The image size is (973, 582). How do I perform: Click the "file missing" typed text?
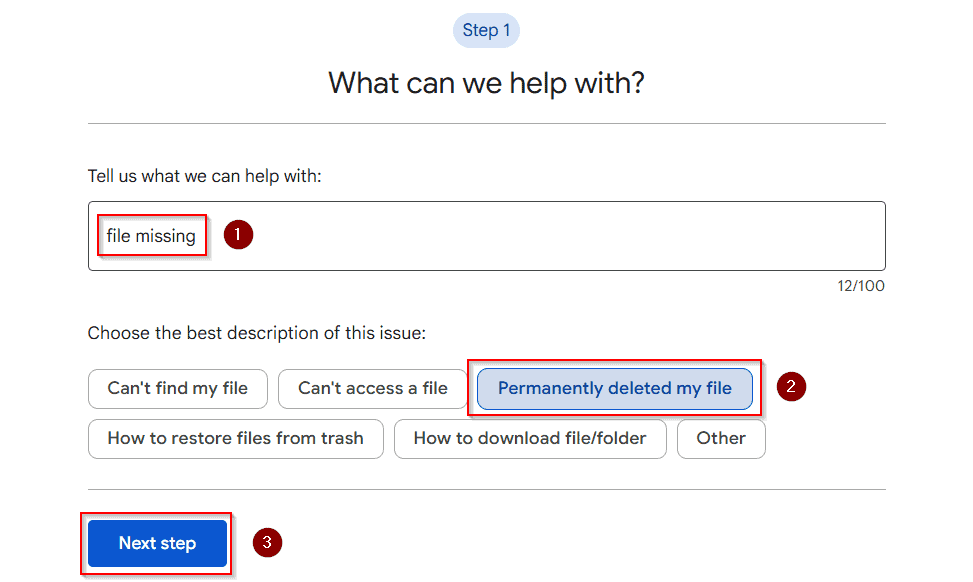click(x=151, y=236)
